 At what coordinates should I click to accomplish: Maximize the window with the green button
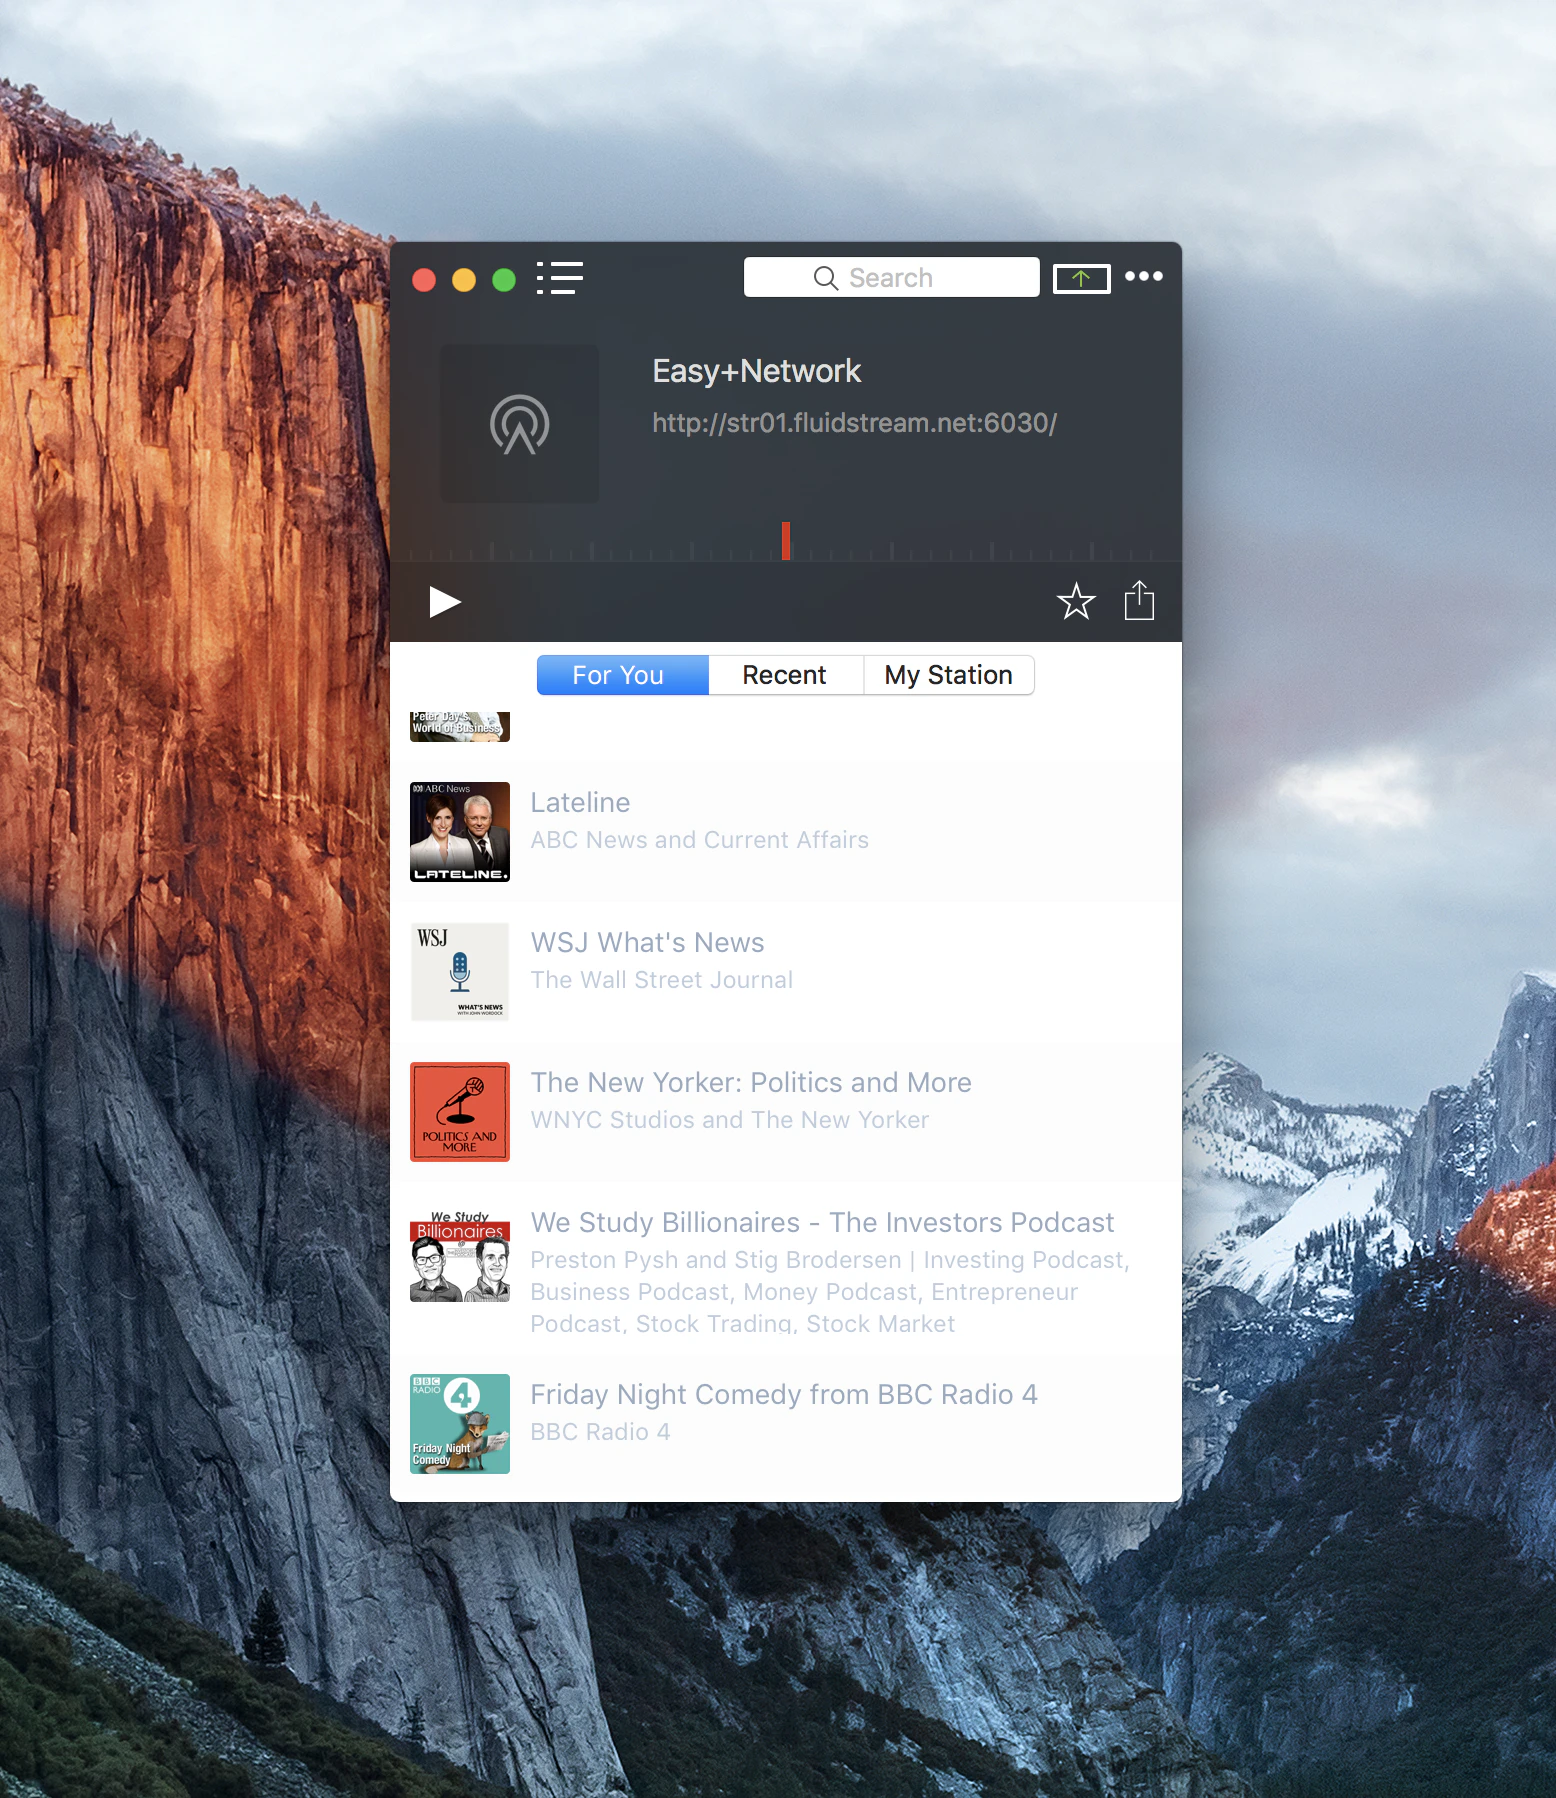[x=504, y=280]
